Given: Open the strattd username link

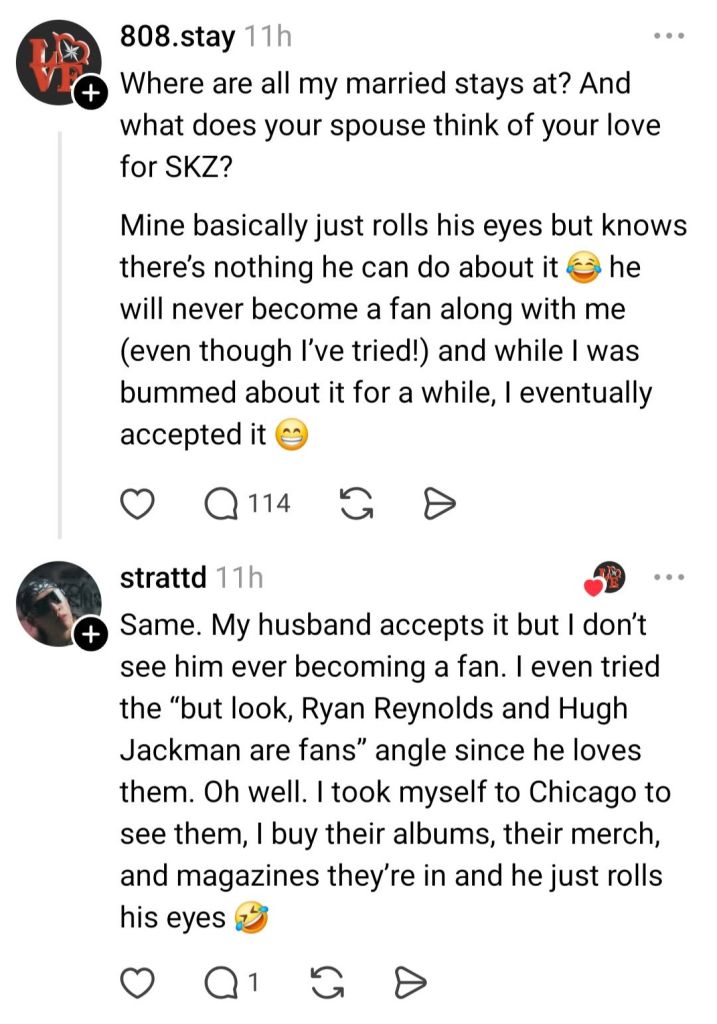Looking at the screenshot, I should [163, 577].
